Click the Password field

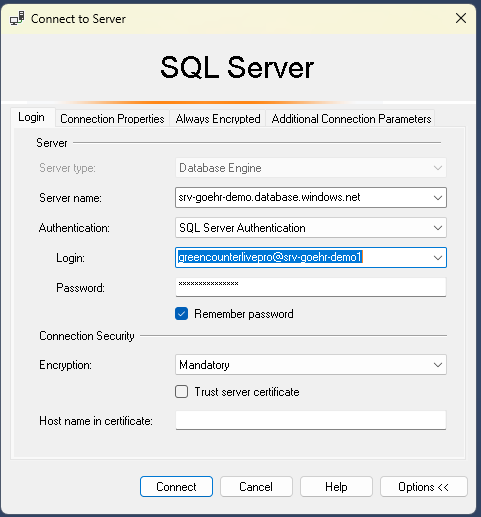click(x=311, y=287)
